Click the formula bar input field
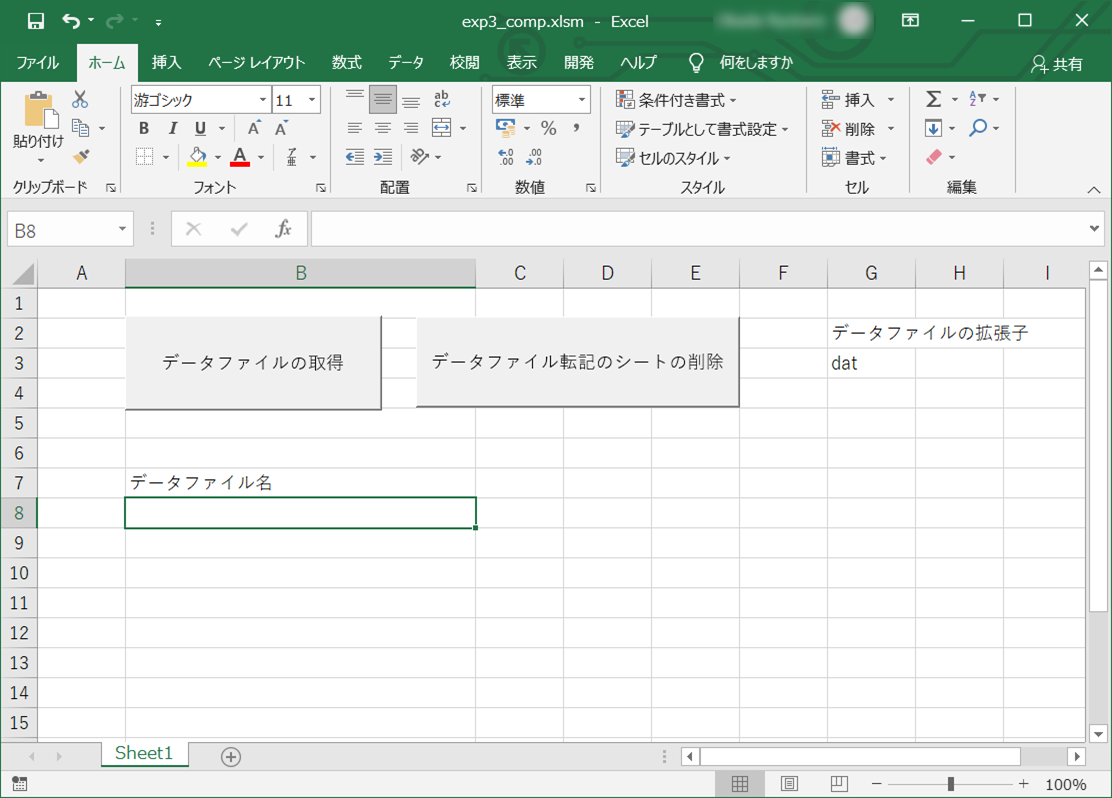Image resolution: width=1112 pixels, height=798 pixels. pos(699,229)
